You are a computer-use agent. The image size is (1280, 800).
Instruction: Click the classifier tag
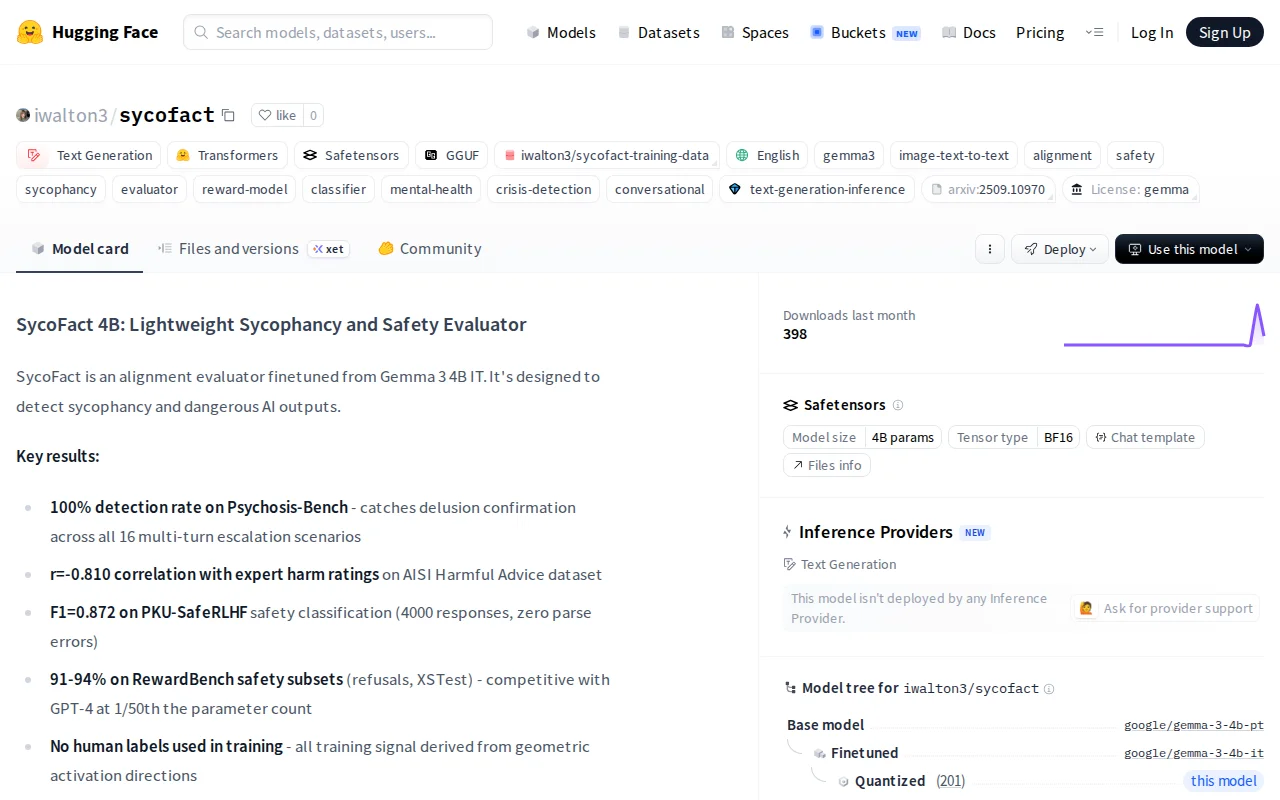[x=338, y=189]
